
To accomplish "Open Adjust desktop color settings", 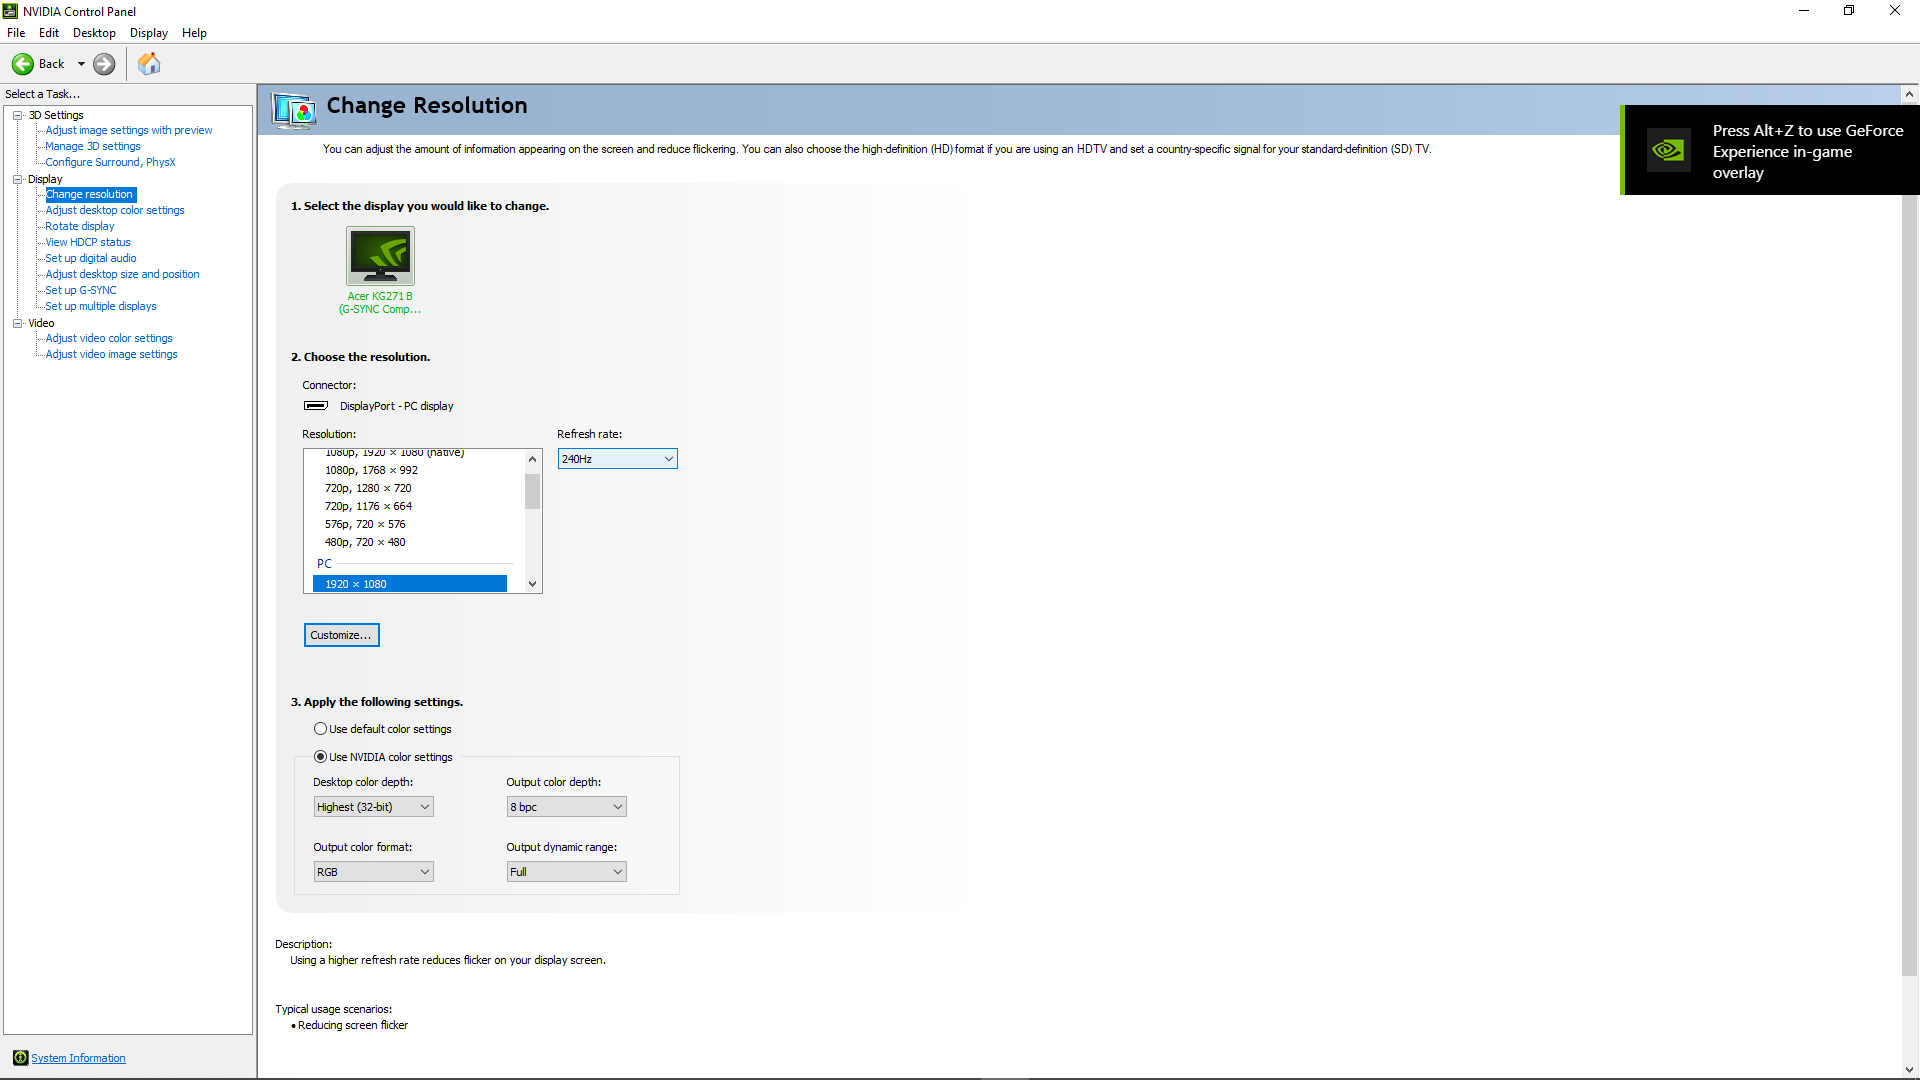I will click(115, 210).
